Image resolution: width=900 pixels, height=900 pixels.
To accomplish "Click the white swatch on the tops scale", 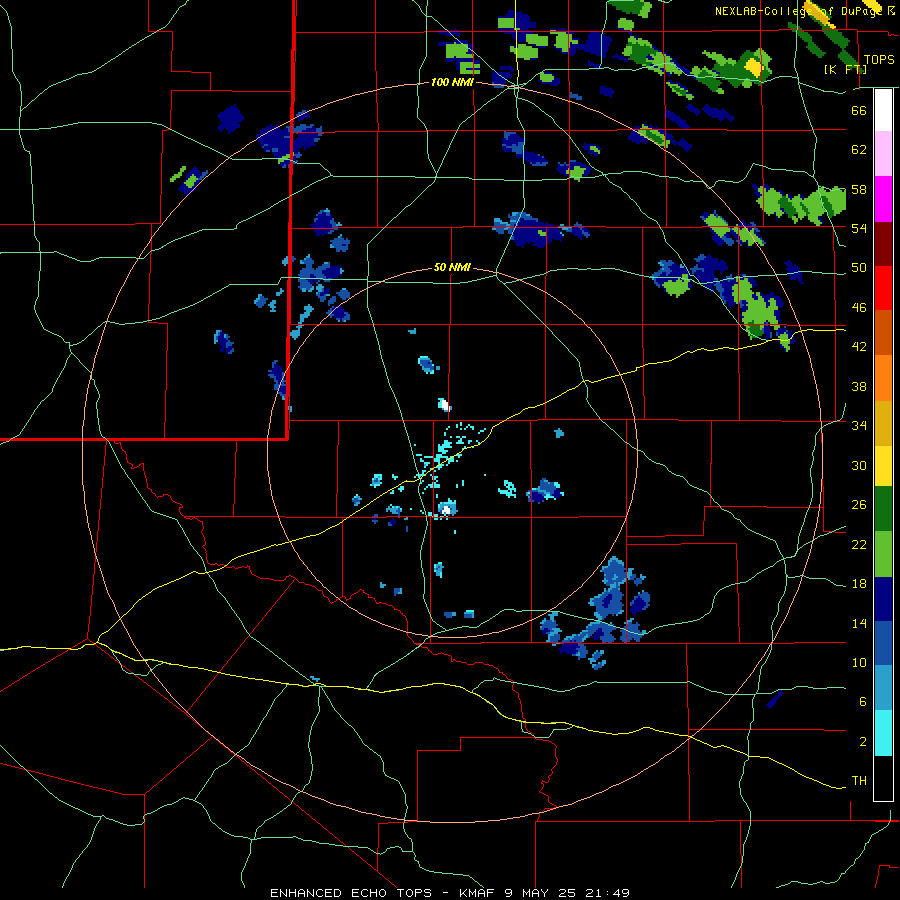I will pos(883,110).
